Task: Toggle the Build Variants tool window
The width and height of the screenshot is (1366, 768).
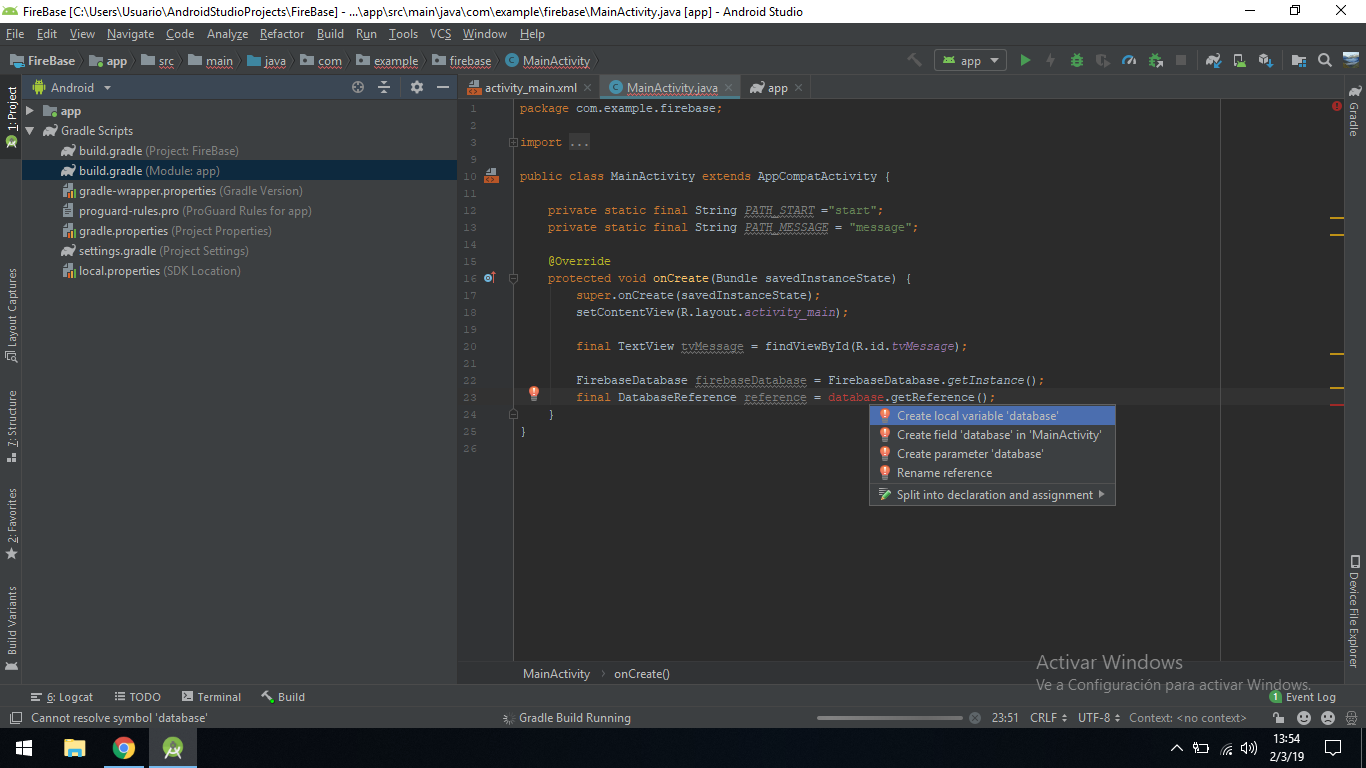Action: coord(11,628)
